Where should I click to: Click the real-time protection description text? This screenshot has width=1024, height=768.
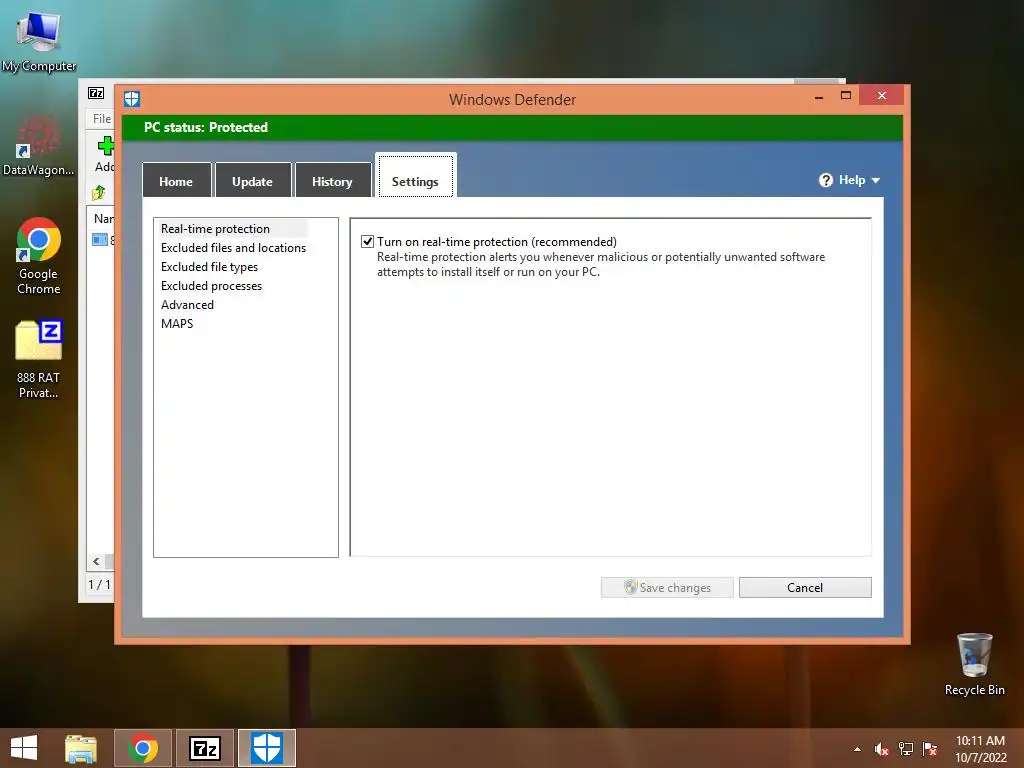click(601, 264)
